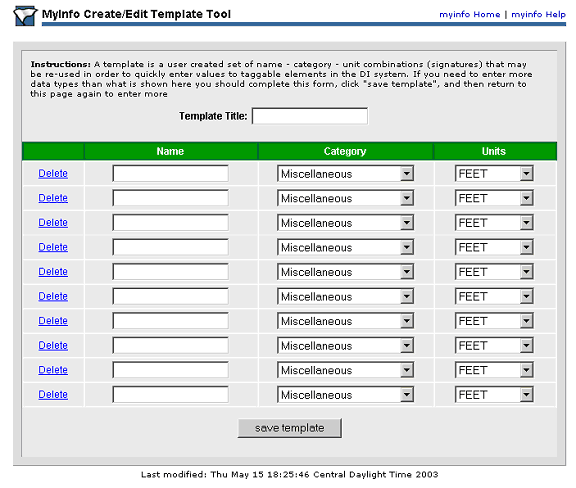Viewport: 576px width, 488px height.
Task: Delete the first template row
Action: [53, 173]
